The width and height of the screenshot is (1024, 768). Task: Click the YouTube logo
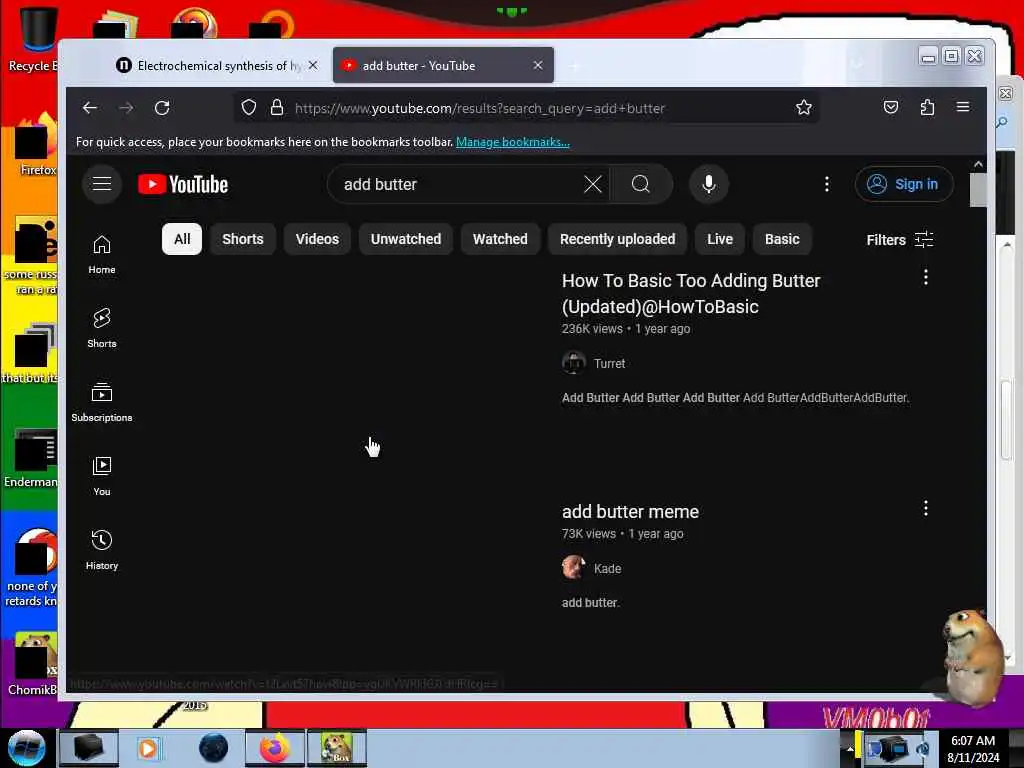tap(183, 185)
